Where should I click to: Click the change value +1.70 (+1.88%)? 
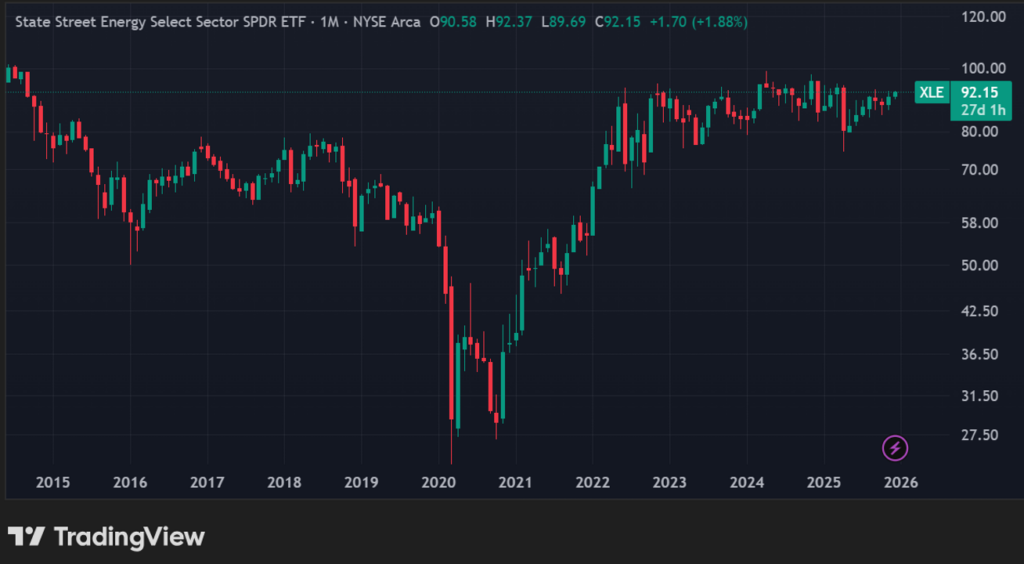tap(698, 22)
